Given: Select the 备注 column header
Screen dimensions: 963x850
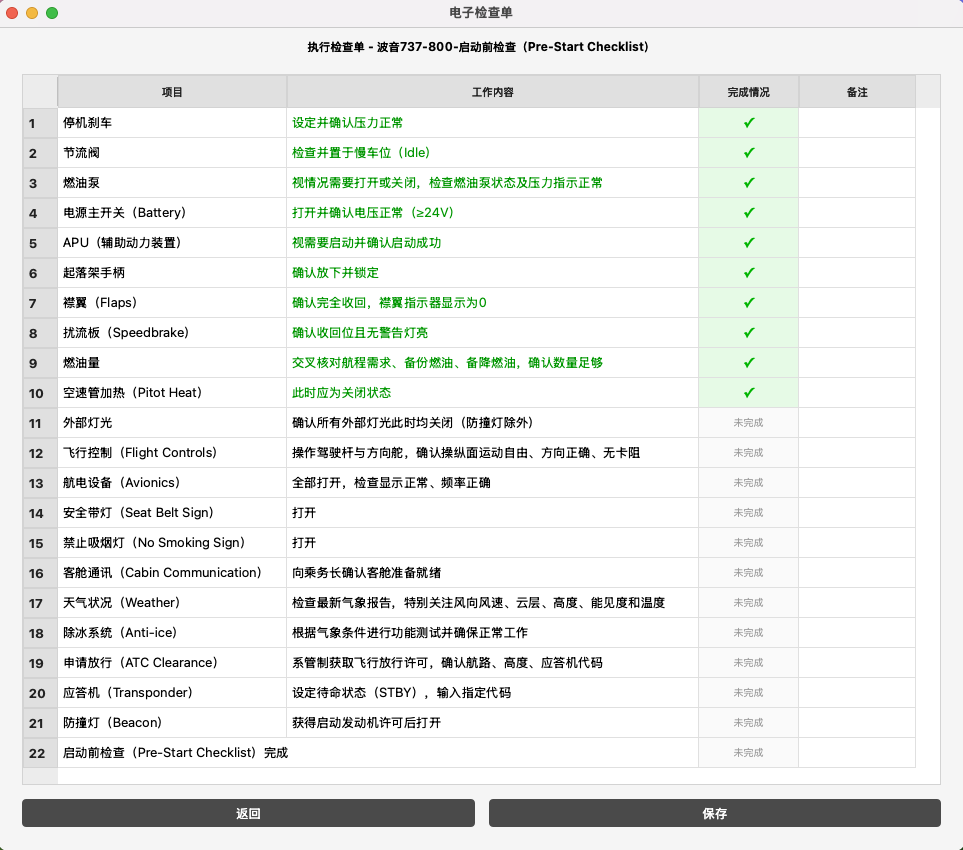Looking at the screenshot, I should [857, 92].
